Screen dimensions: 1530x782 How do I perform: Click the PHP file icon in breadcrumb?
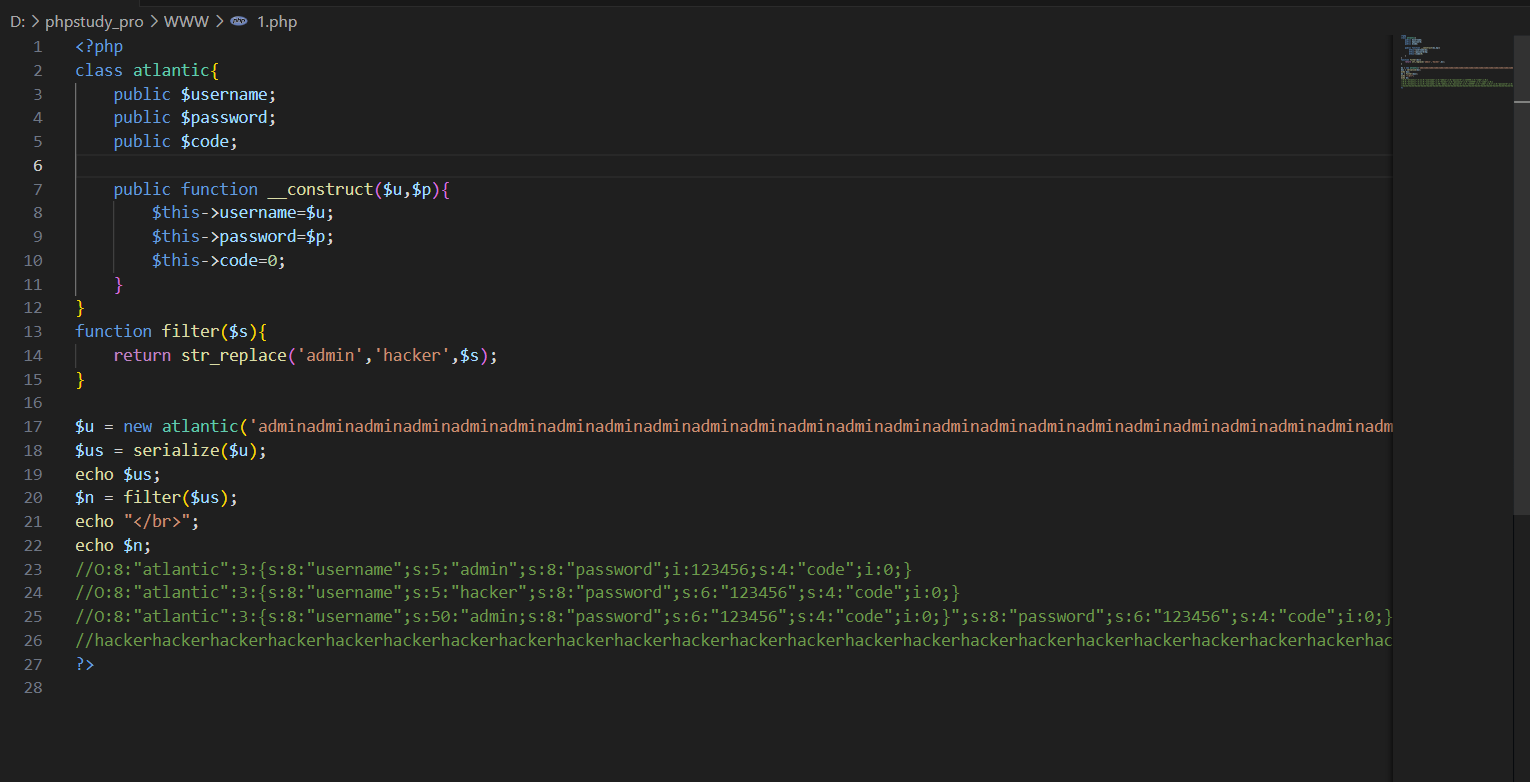[239, 21]
